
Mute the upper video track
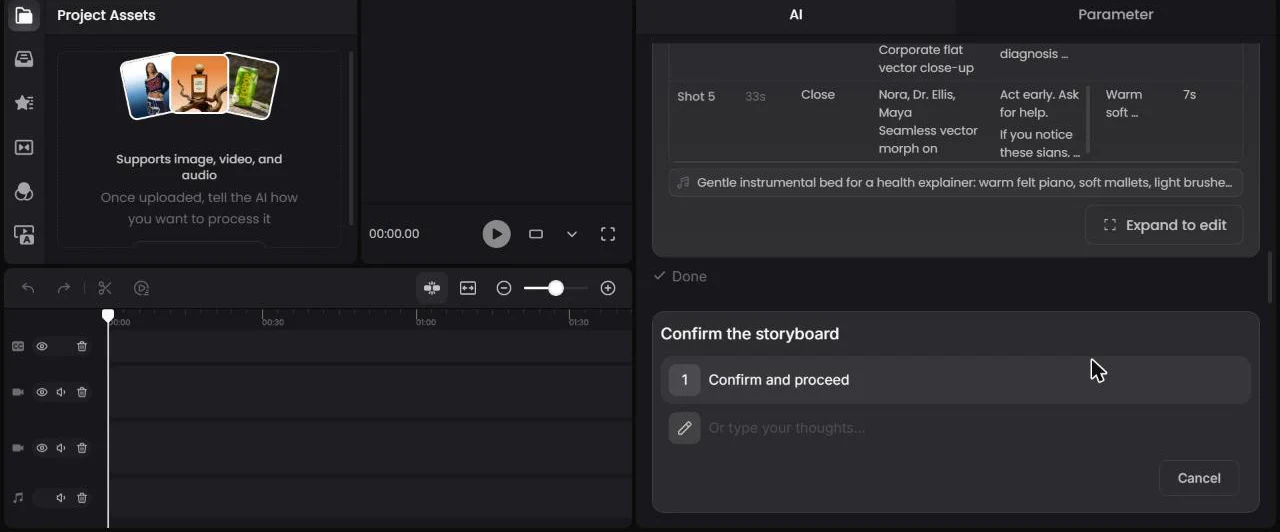point(62,392)
